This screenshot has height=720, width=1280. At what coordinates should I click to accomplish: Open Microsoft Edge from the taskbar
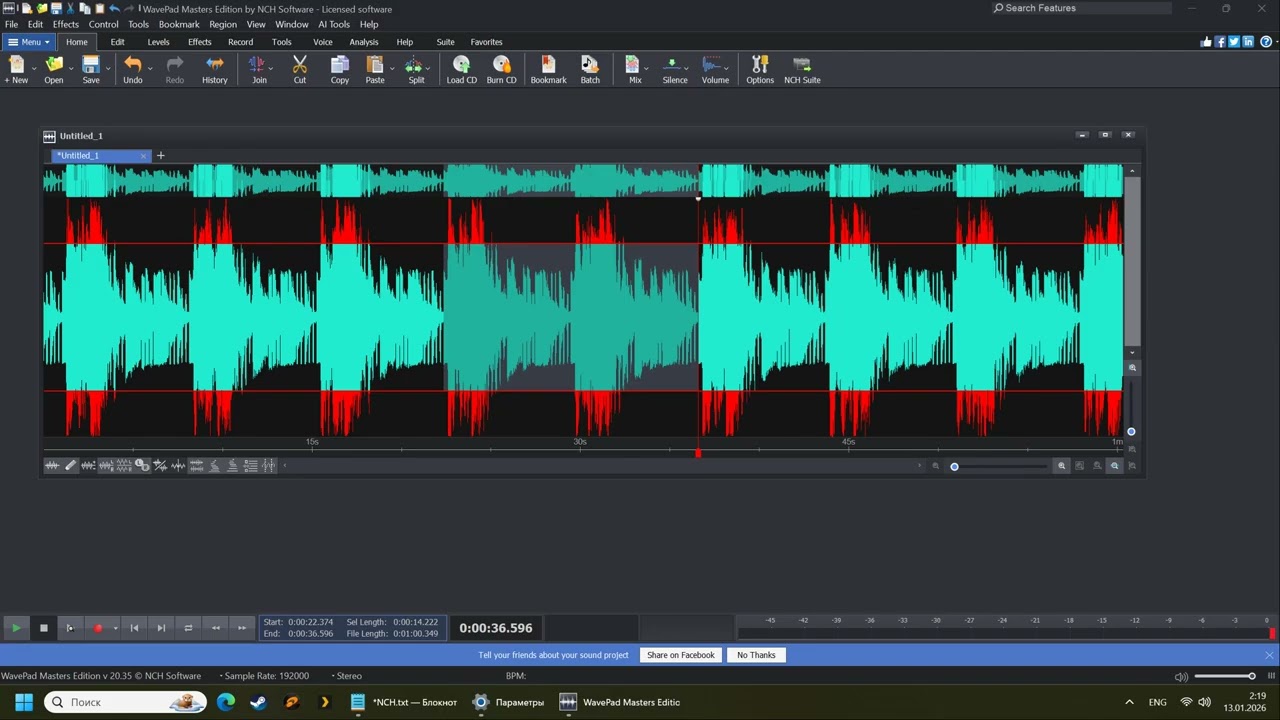(226, 702)
